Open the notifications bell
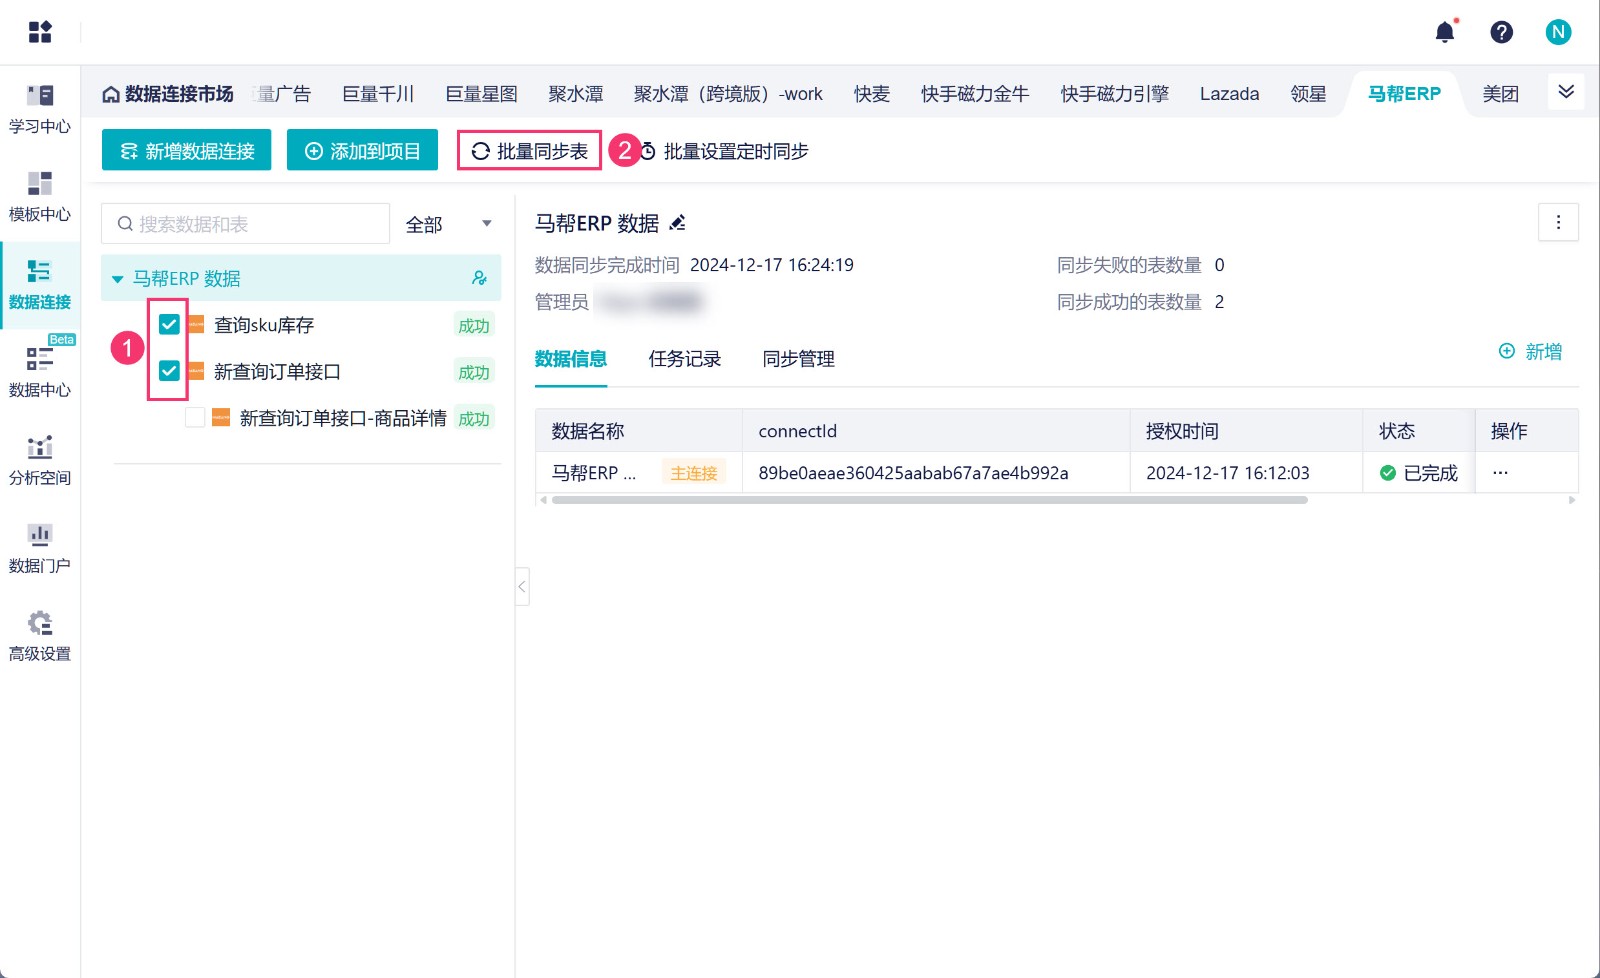Viewport: 1600px width, 978px height. (1445, 32)
